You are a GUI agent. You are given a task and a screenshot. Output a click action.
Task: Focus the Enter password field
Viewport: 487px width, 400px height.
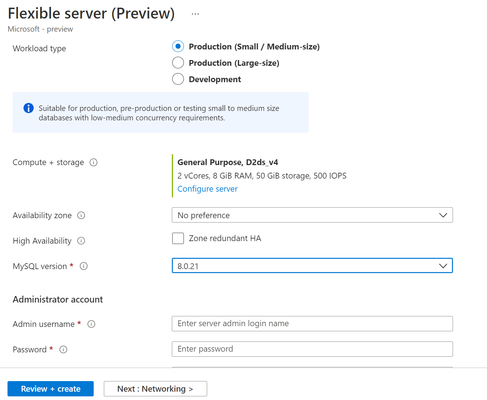tap(312, 349)
